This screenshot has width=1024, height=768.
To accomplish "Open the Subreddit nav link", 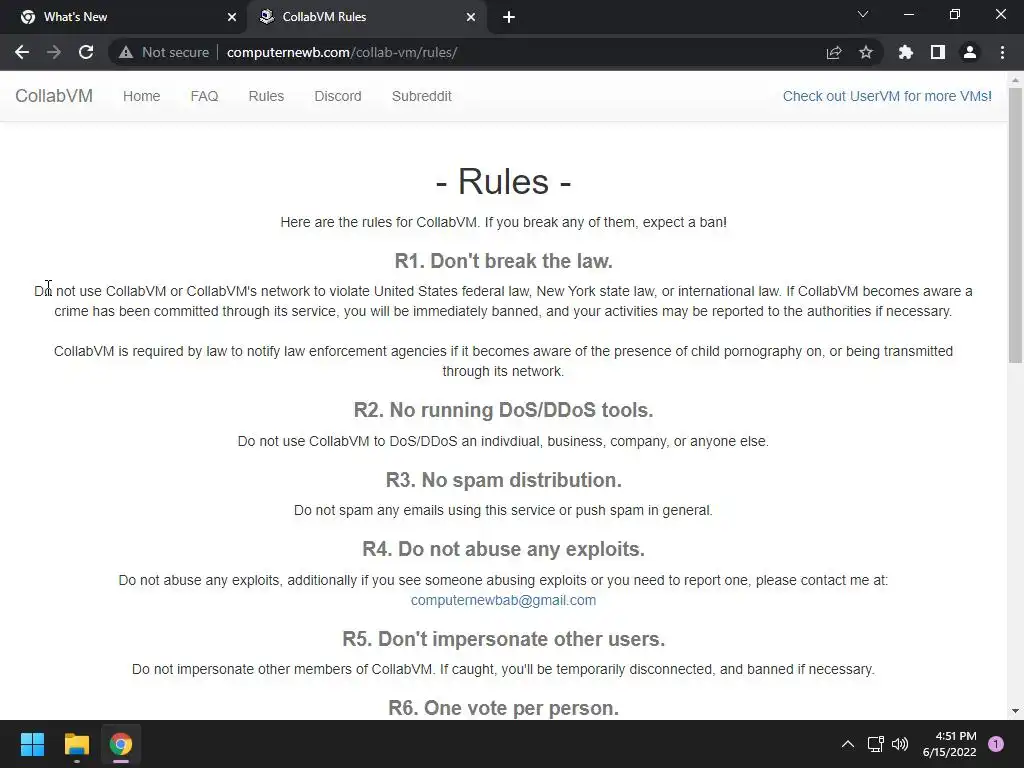I will pyautogui.click(x=422, y=96).
